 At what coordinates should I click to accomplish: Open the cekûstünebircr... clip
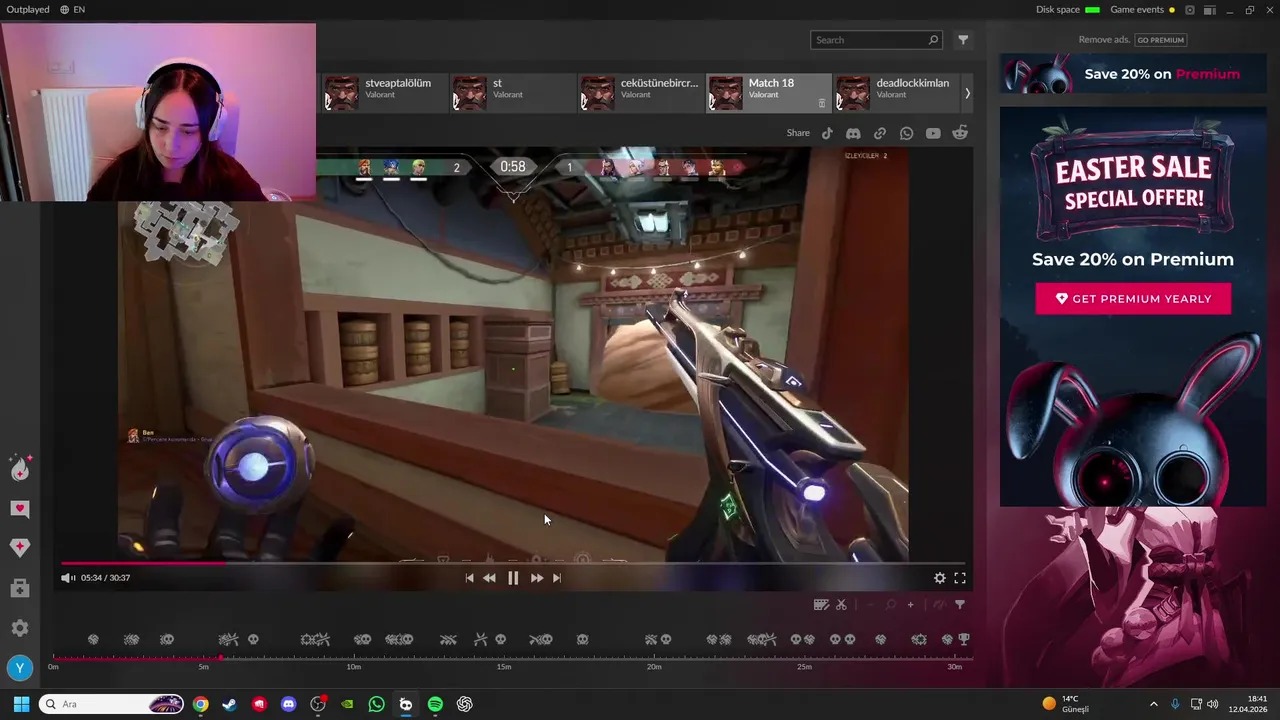click(639, 93)
